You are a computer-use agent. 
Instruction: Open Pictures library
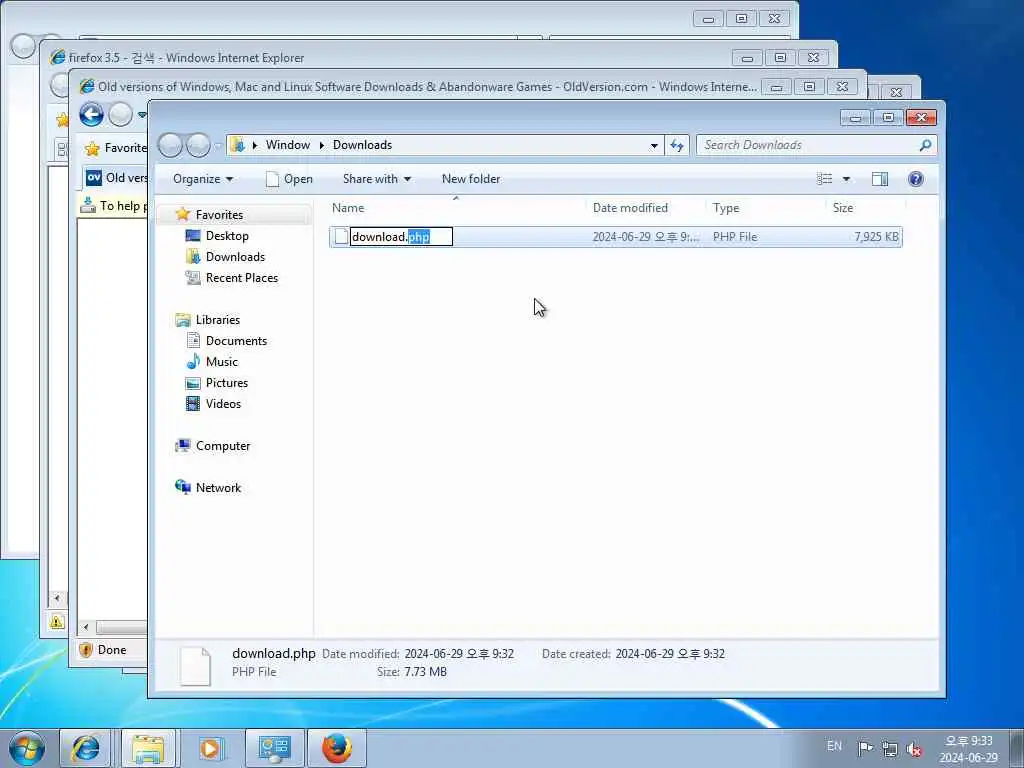(227, 383)
